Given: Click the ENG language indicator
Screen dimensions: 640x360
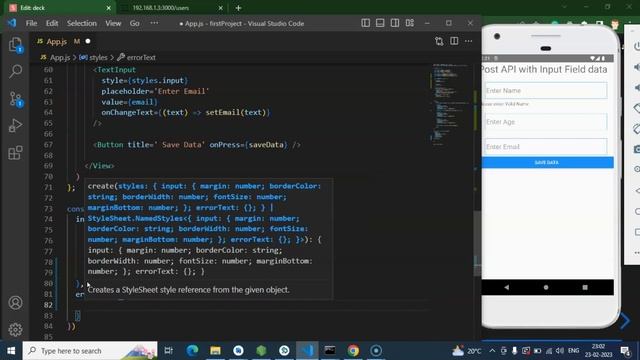Looking at the screenshot, I should coord(573,351).
